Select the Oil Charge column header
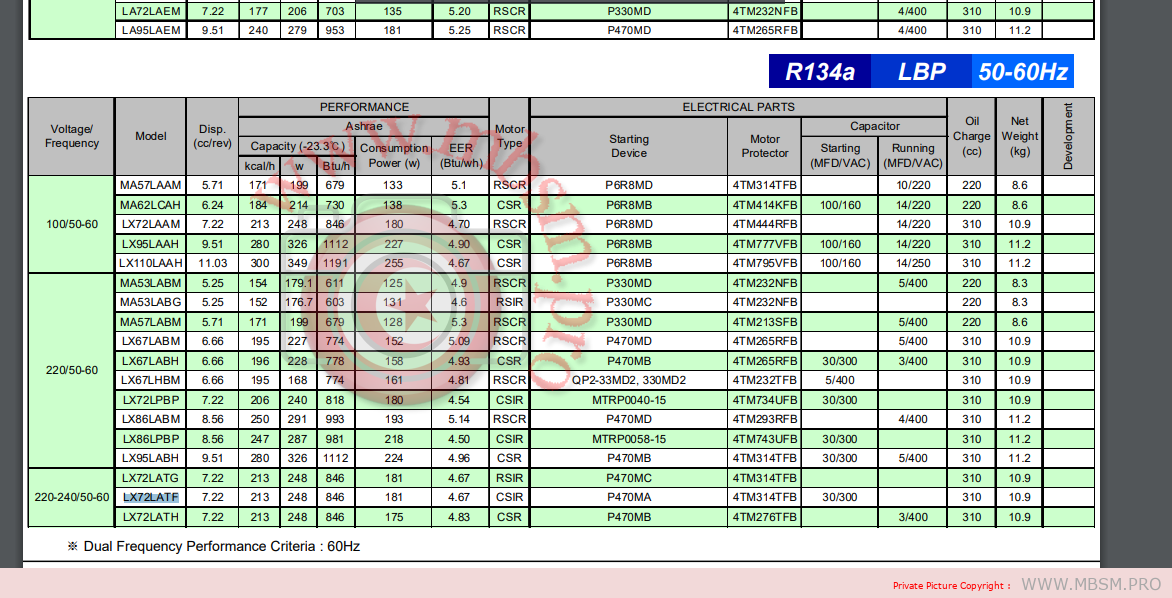This screenshot has width=1172, height=598. [971, 136]
